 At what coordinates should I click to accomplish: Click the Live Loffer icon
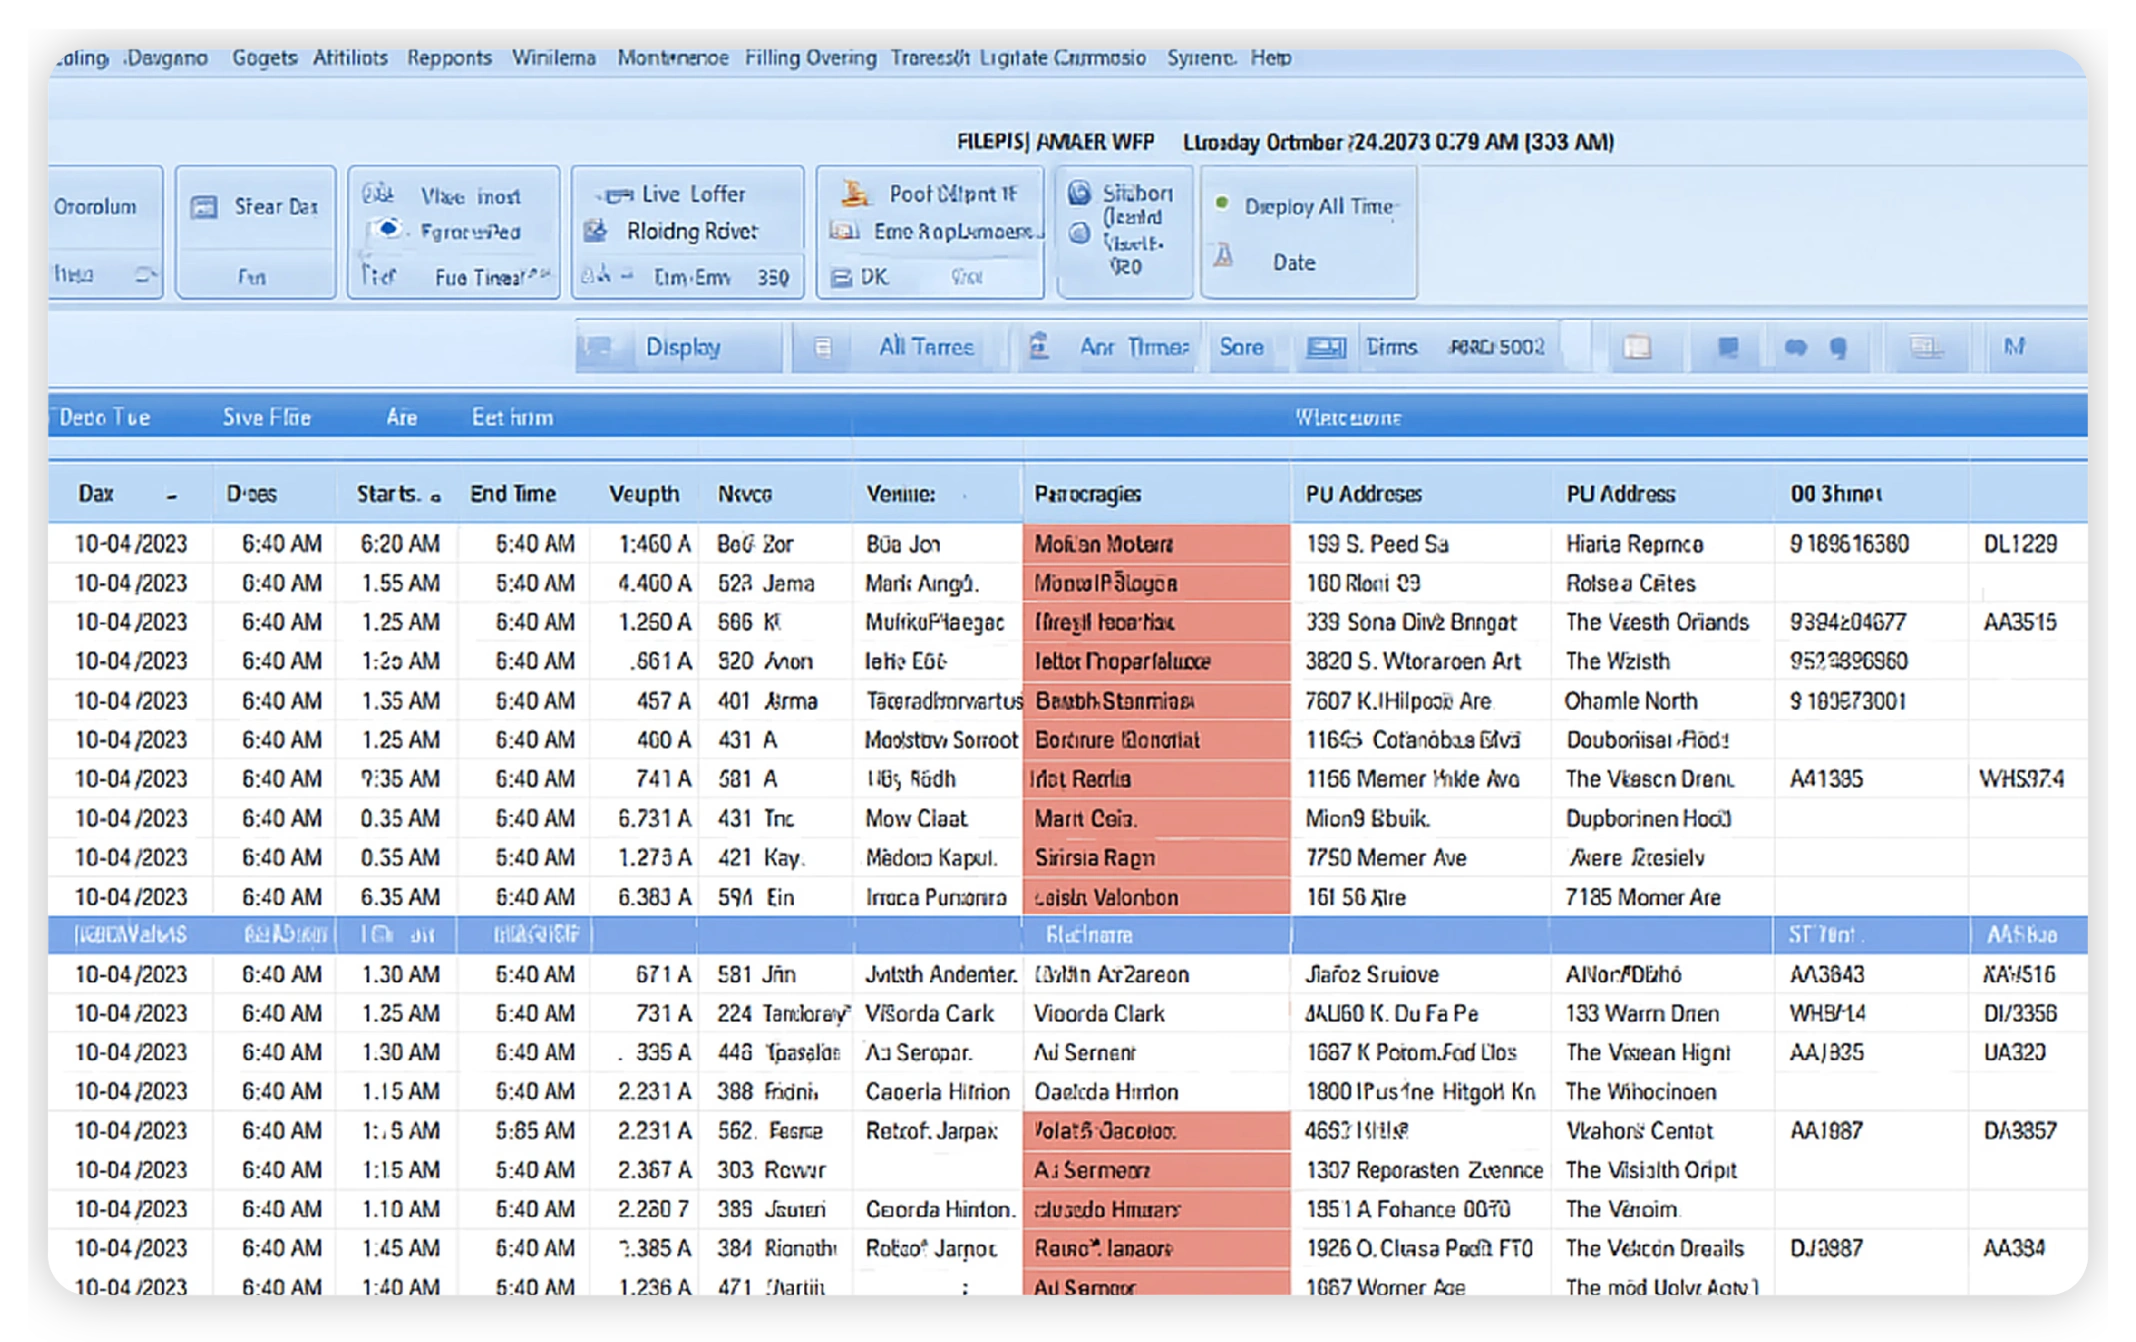coord(617,195)
